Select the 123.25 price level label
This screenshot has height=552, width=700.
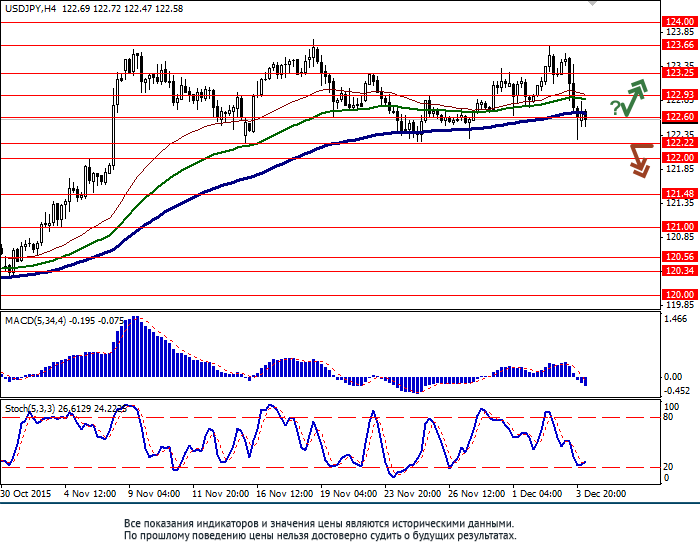tap(680, 73)
